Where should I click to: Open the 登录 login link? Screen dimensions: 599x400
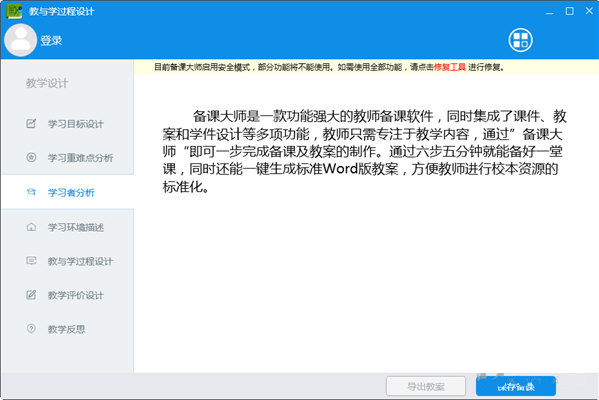point(51,40)
